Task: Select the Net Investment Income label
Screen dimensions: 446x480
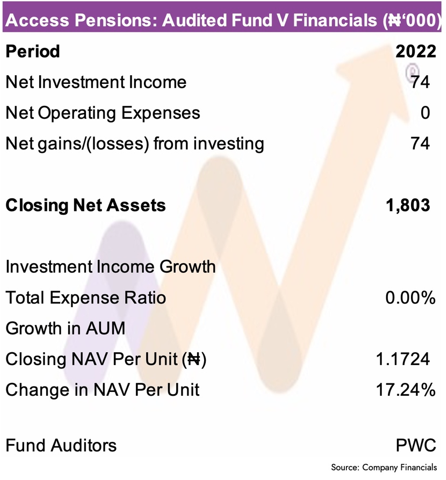Action: coord(96,82)
